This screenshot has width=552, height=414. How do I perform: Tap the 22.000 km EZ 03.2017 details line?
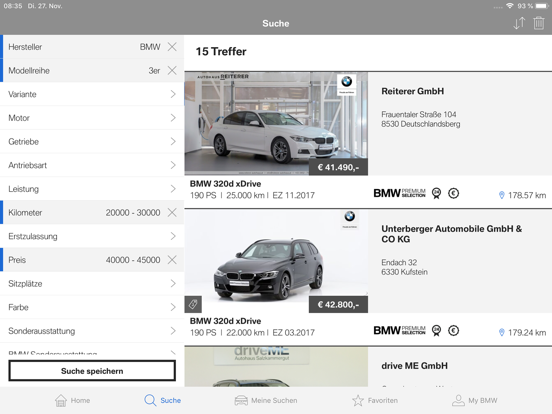[x=252, y=333]
